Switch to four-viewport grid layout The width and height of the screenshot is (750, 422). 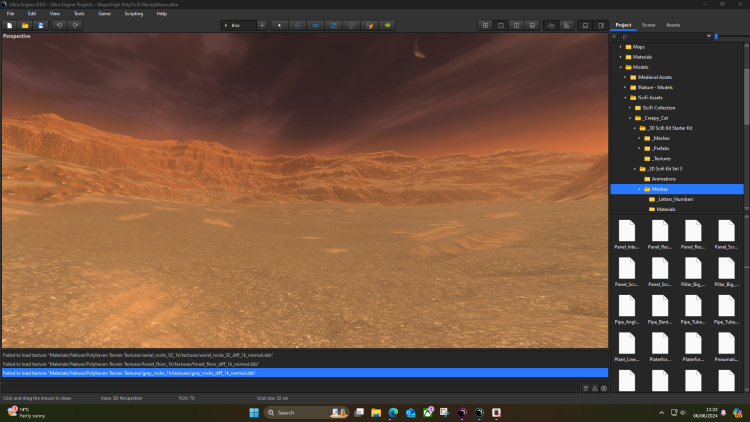click(x=485, y=25)
